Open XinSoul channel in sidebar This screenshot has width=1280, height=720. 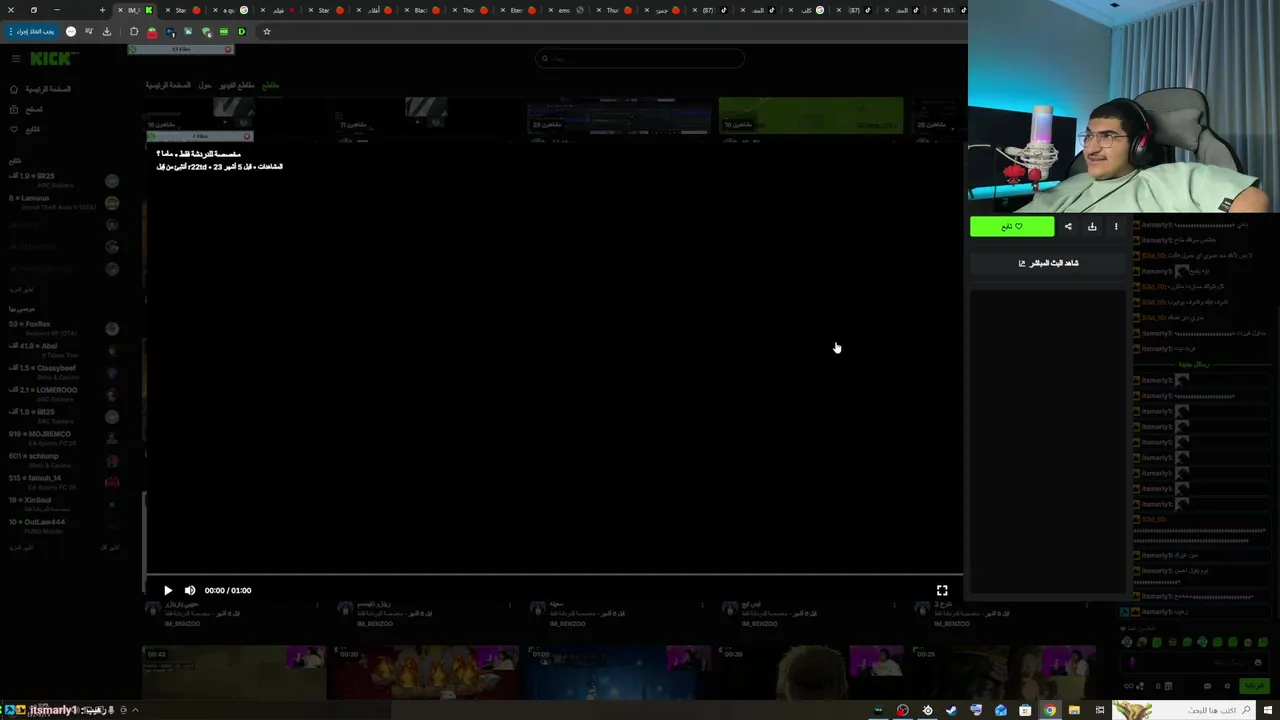point(64,504)
